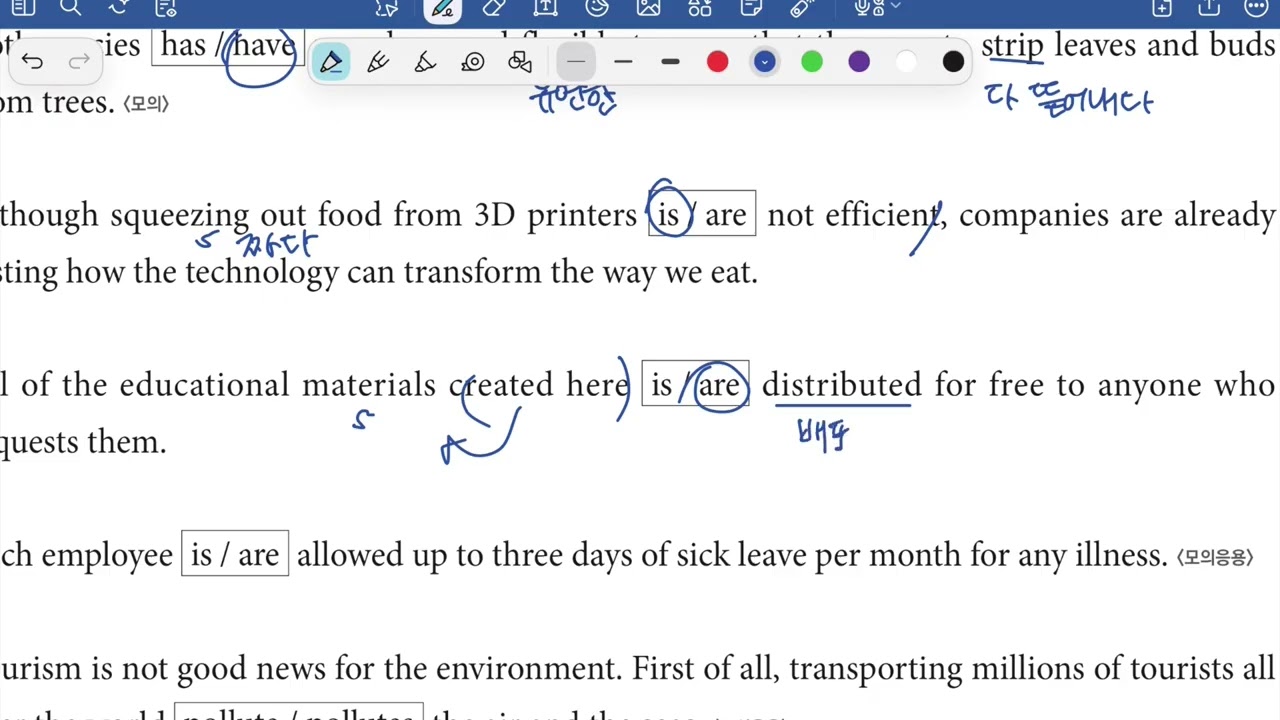Choose the ballpoint pen style

(331, 62)
